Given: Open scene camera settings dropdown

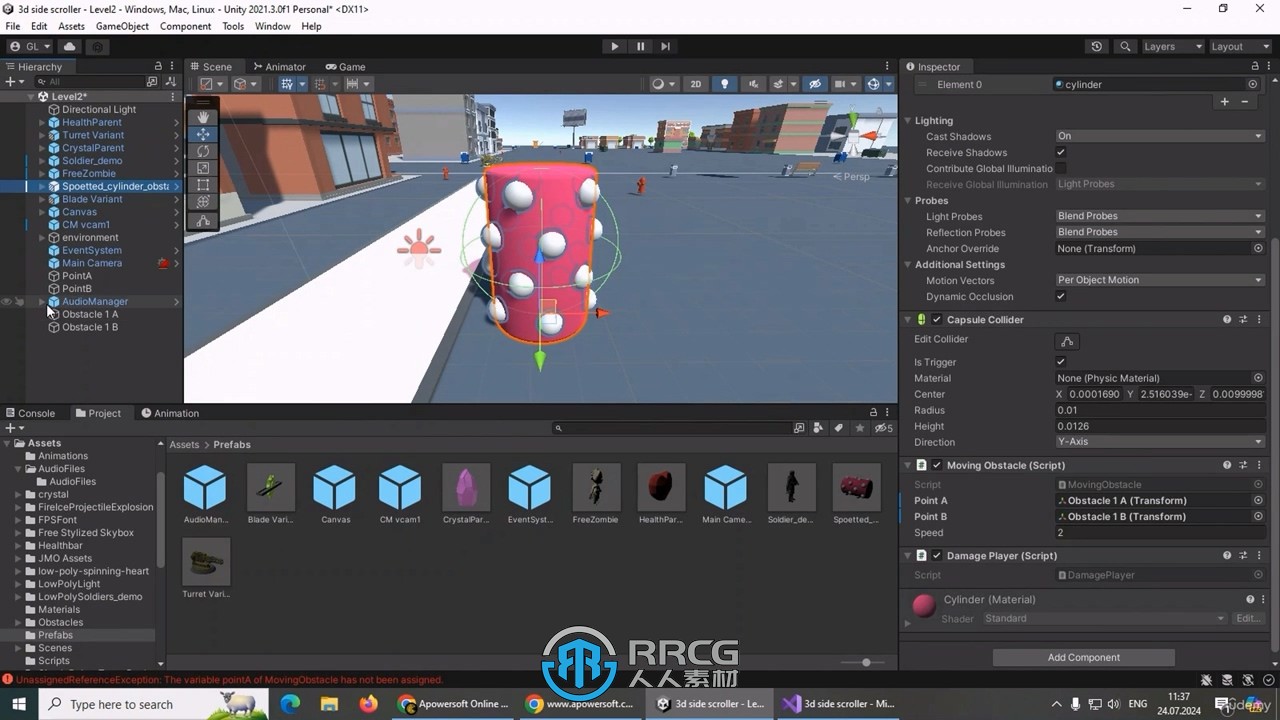Looking at the screenshot, I should pyautogui.click(x=845, y=84).
